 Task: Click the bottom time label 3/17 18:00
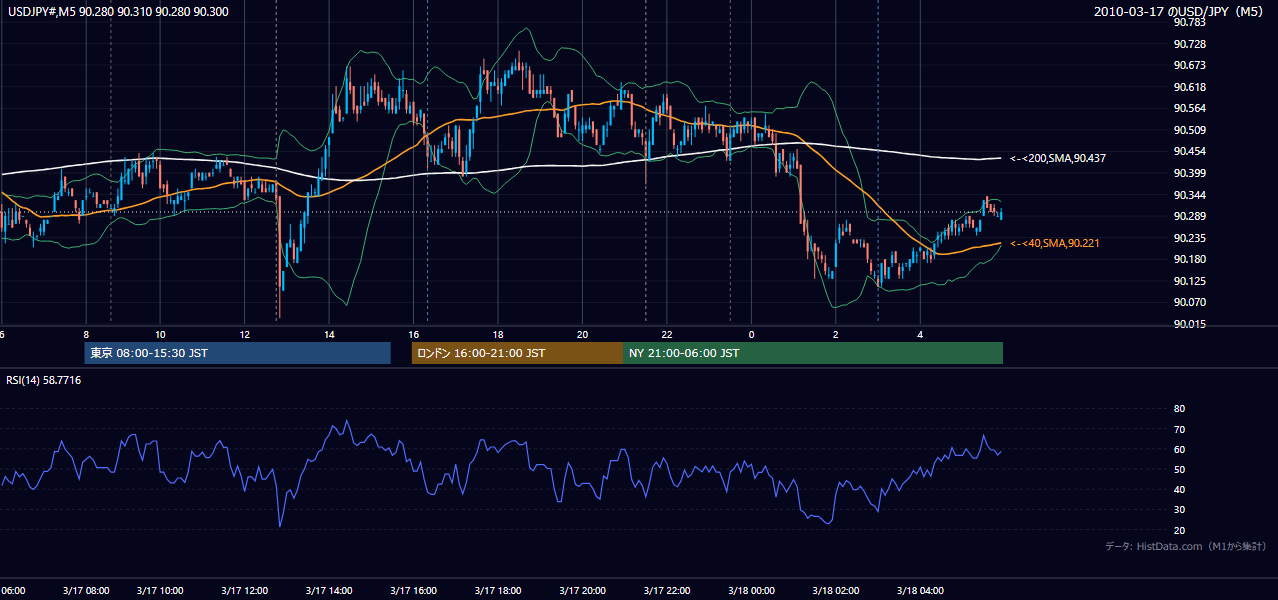tap(500, 590)
